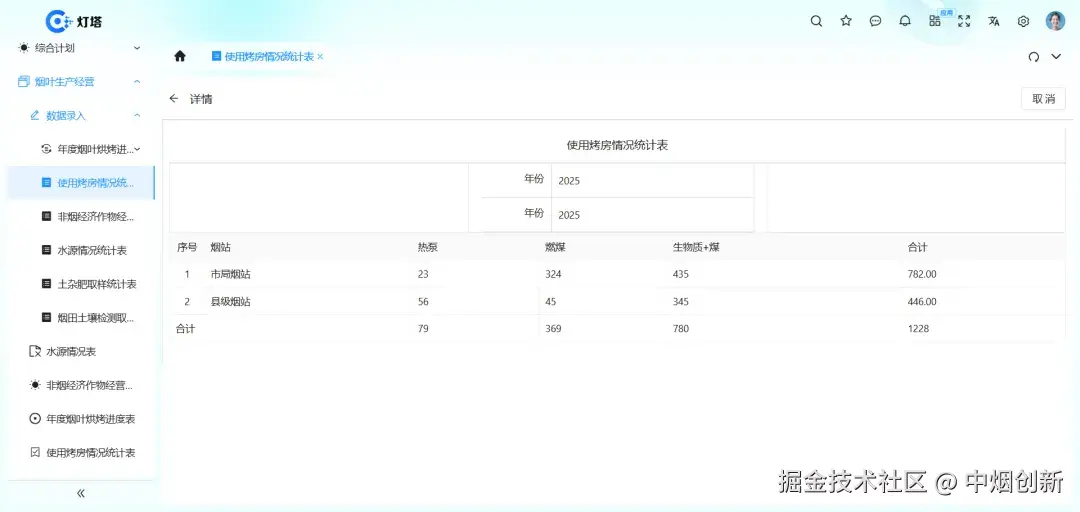Refresh the current tab with reload icon
1080x512 pixels.
tap(1033, 57)
